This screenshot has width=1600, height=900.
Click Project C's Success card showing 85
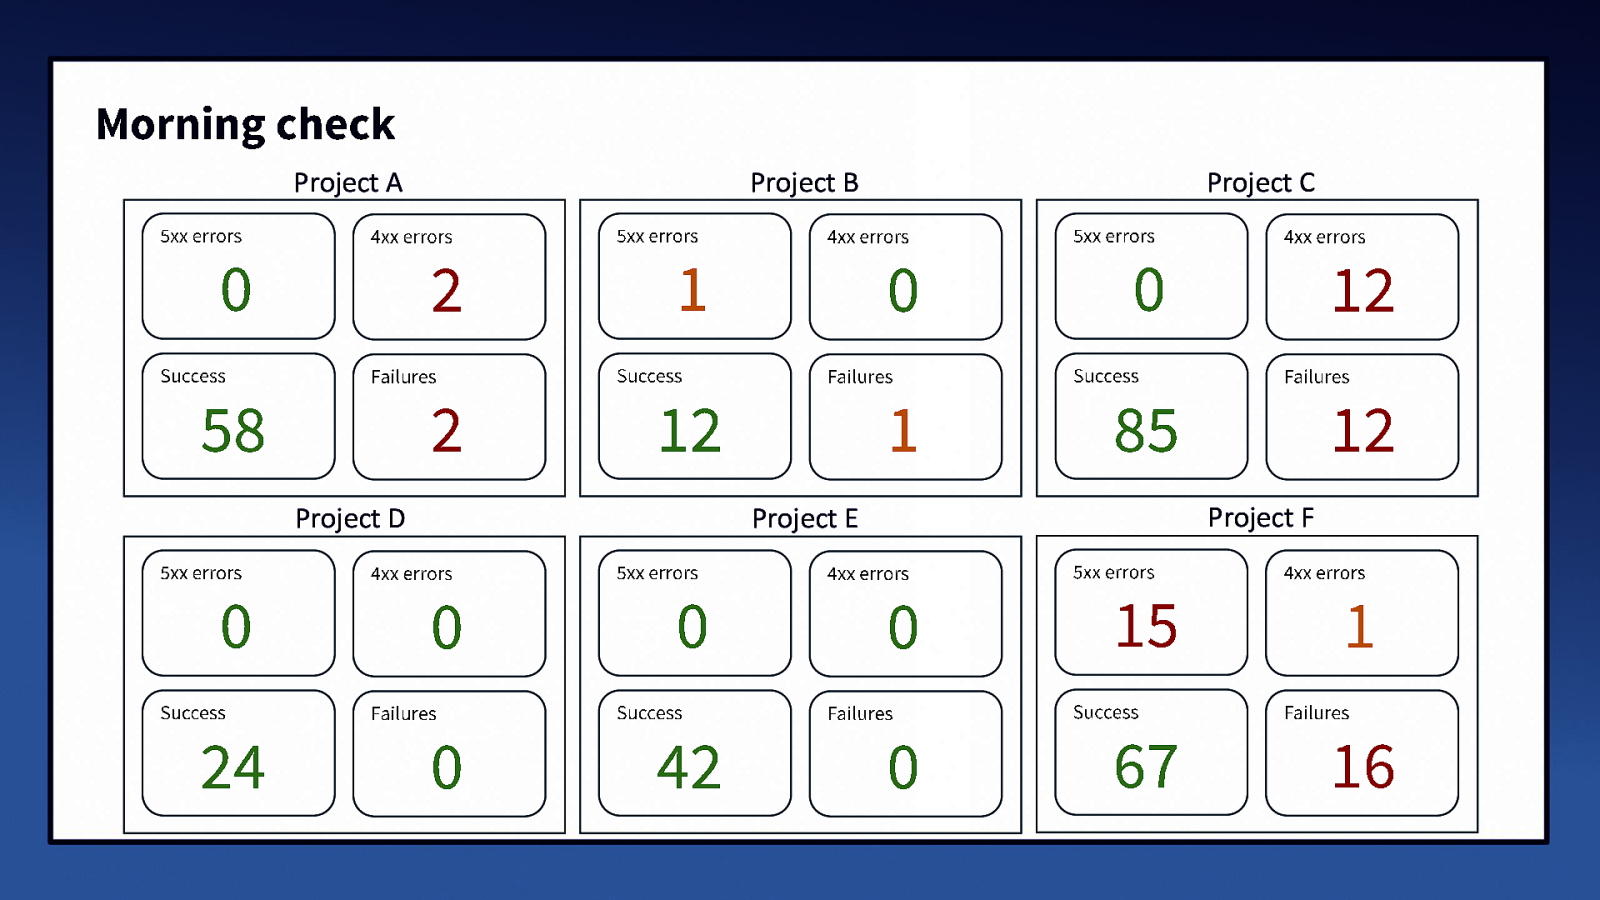(x=1151, y=416)
